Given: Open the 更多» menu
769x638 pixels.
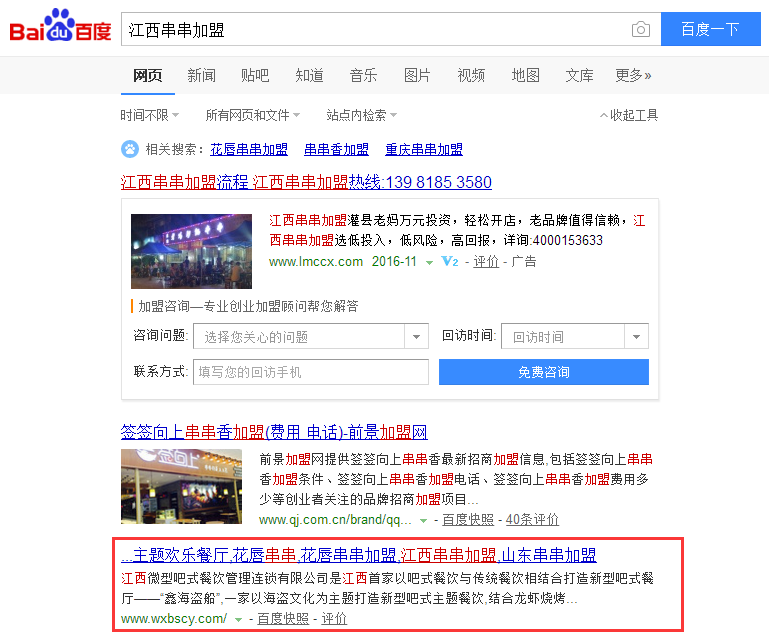Looking at the screenshot, I should (x=633, y=75).
